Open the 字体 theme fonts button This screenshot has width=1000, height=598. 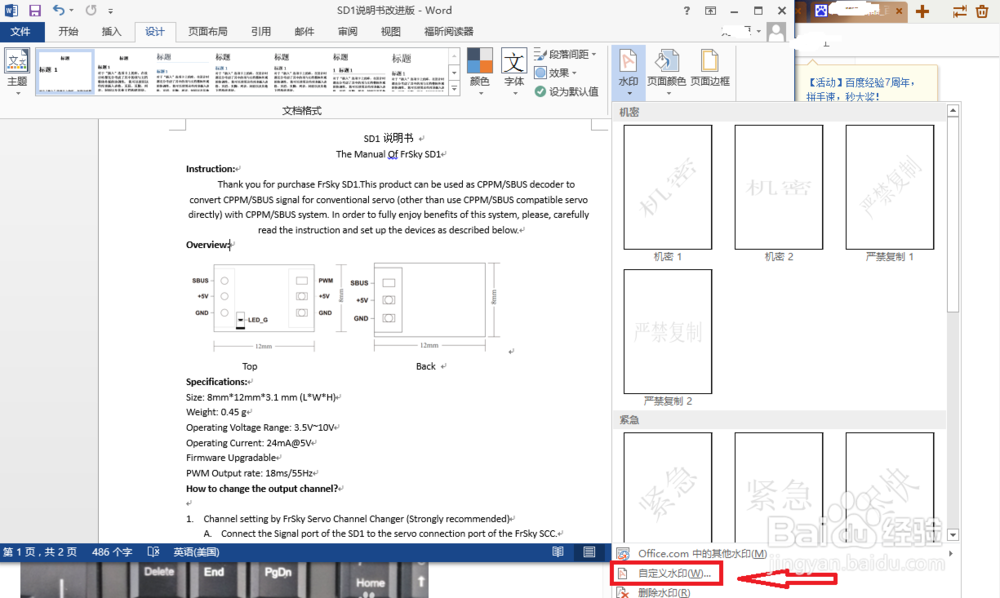(x=514, y=71)
